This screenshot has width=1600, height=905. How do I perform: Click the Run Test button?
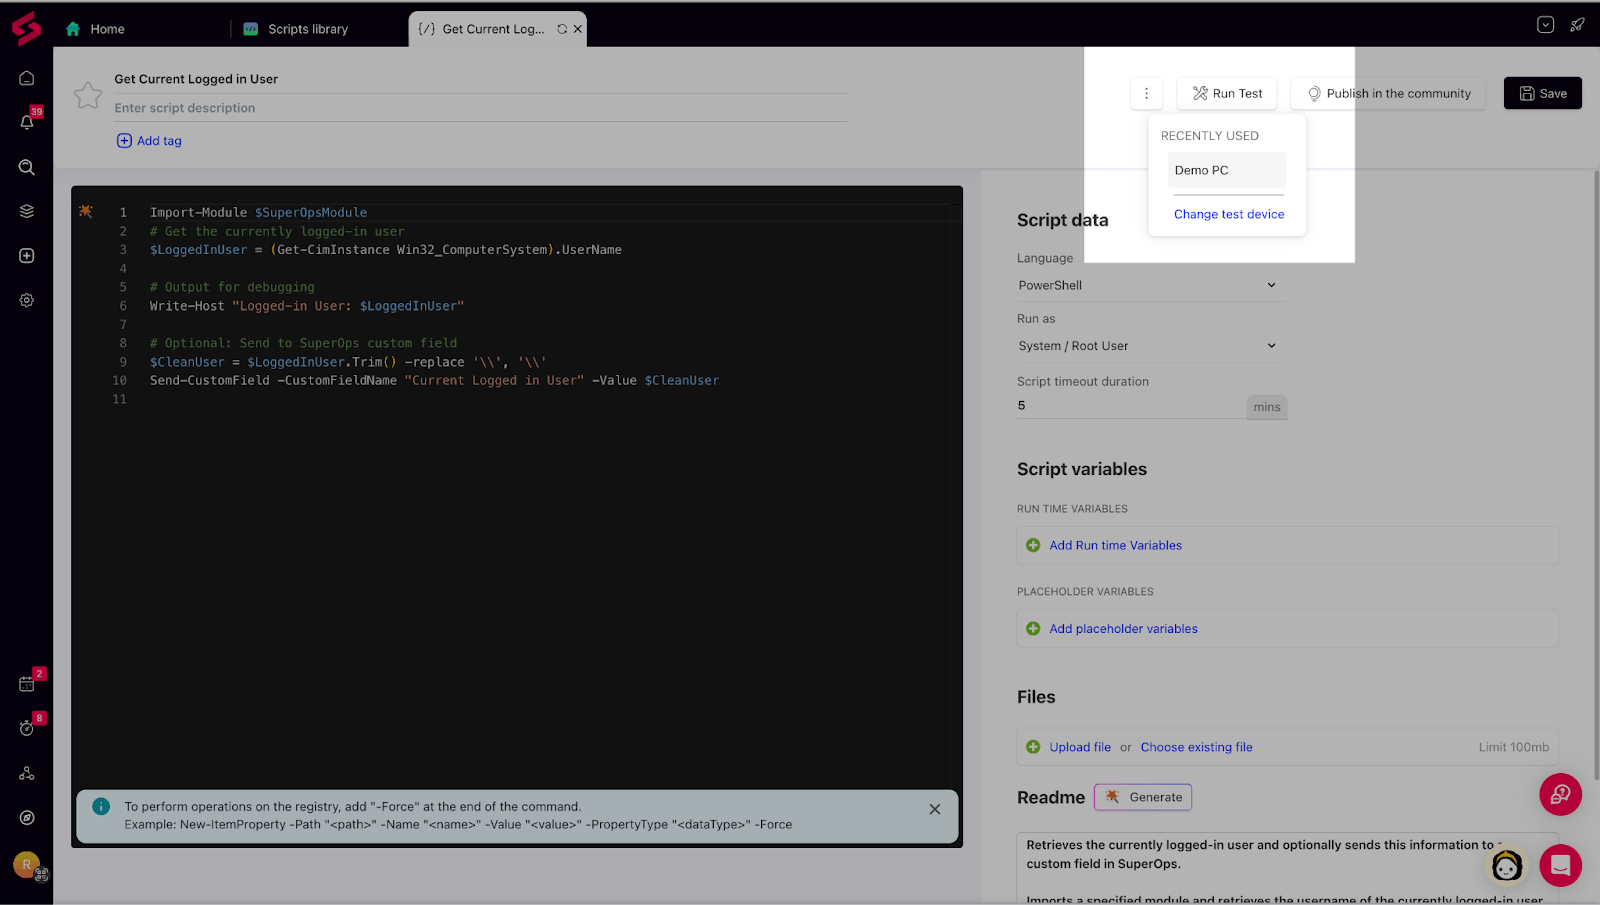[x=1227, y=93]
